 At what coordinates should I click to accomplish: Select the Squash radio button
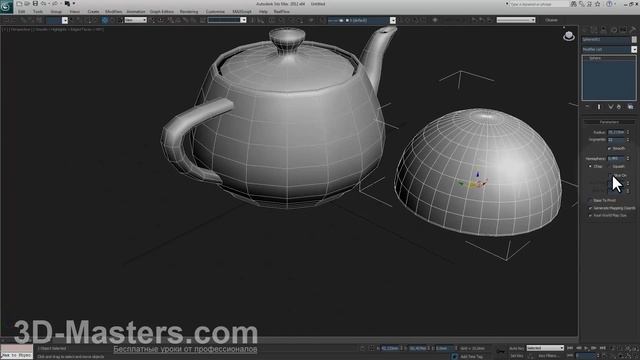point(611,166)
